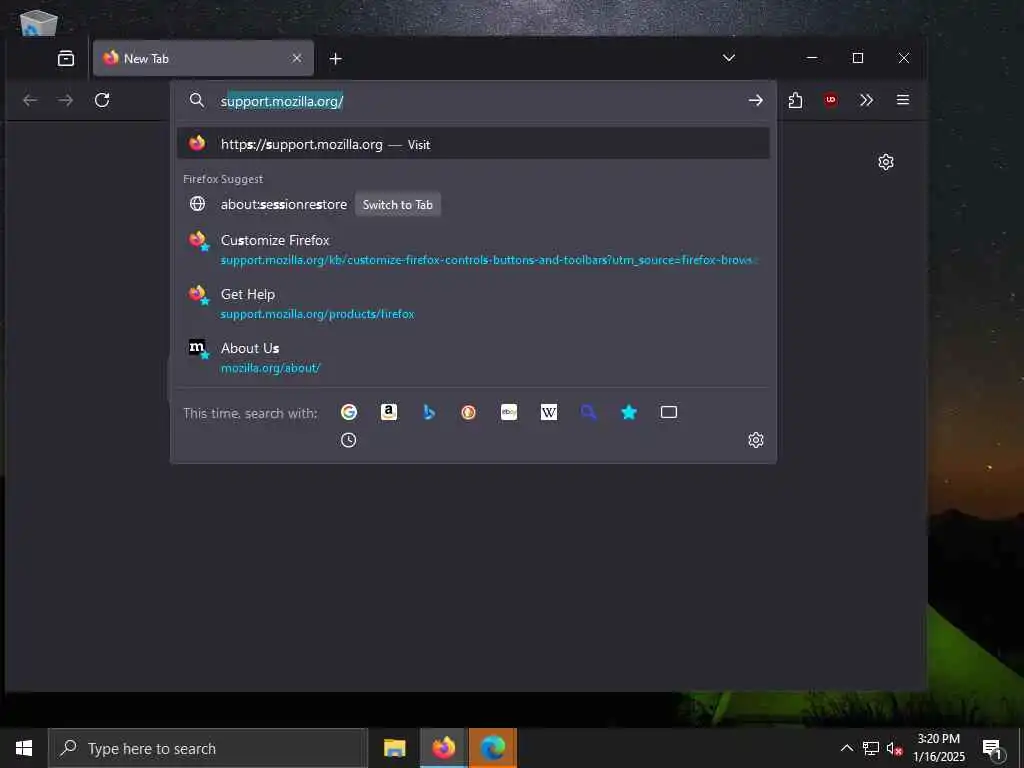Screen dimensions: 1024x768
Task: Click the Firefox logo in Customize Firefox row
Action: (x=198, y=240)
